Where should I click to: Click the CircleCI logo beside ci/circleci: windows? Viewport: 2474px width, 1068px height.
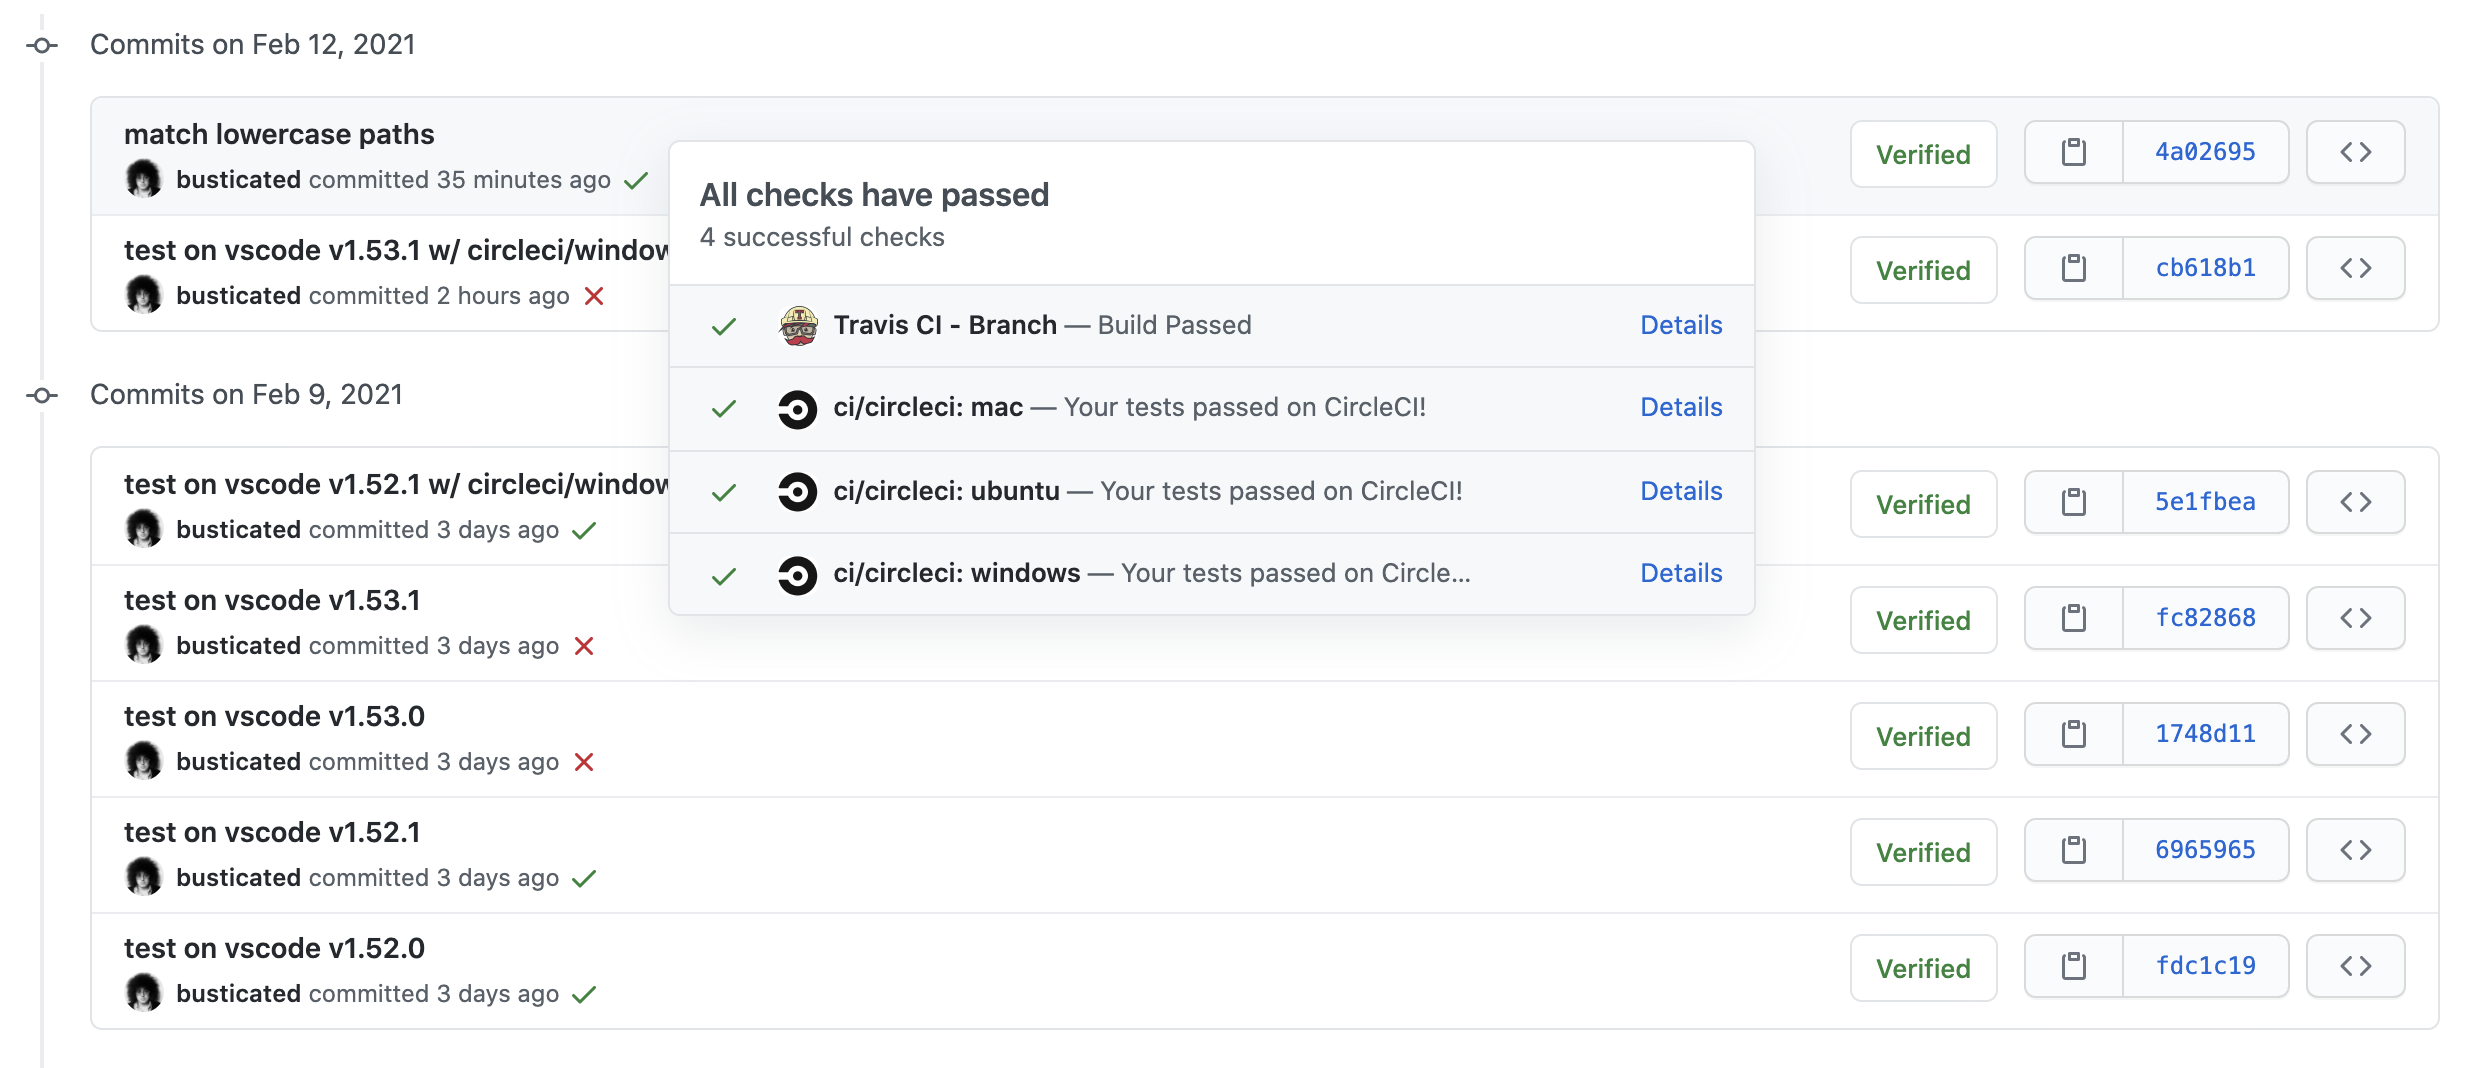click(797, 575)
